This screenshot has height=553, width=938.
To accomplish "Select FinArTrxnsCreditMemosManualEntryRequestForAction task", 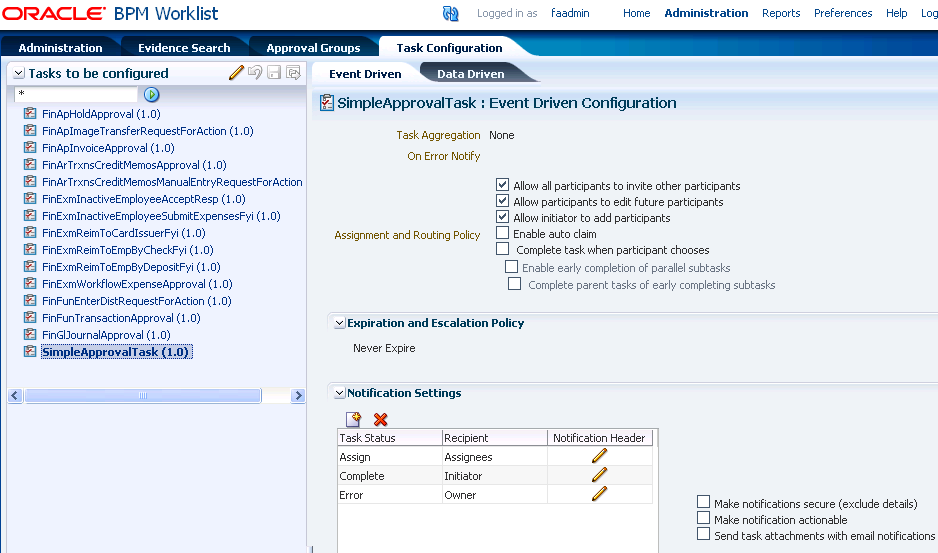I will pyautogui.click(x=172, y=182).
